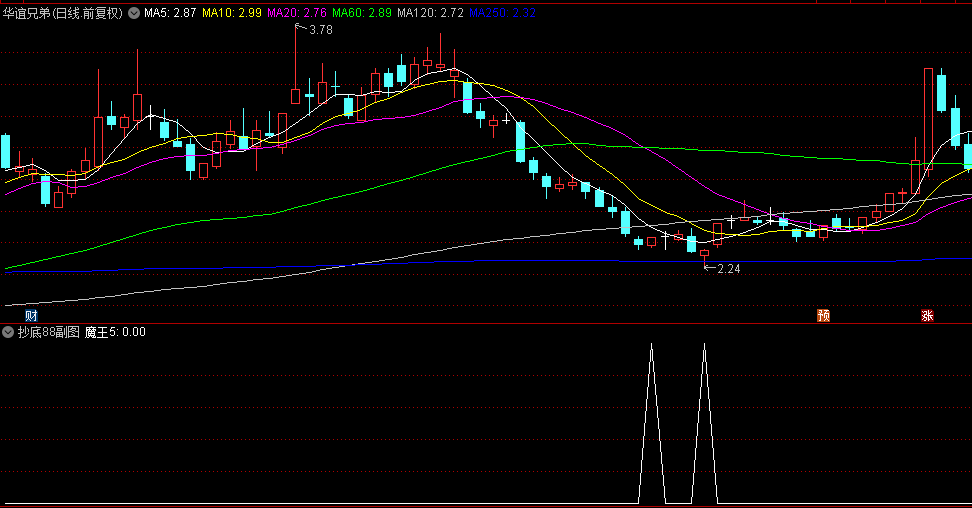Click the 3.78 high price annotation
The image size is (972, 508).
point(320,30)
